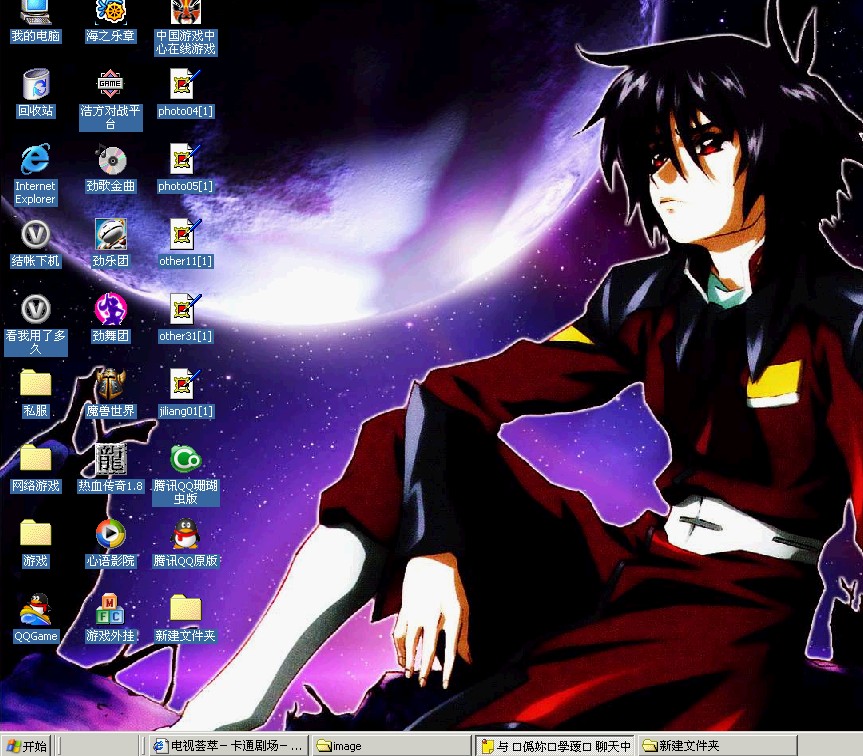Select the 腾讯QQ珊瑚虫版 icon
The width and height of the screenshot is (863, 756).
pos(185,459)
